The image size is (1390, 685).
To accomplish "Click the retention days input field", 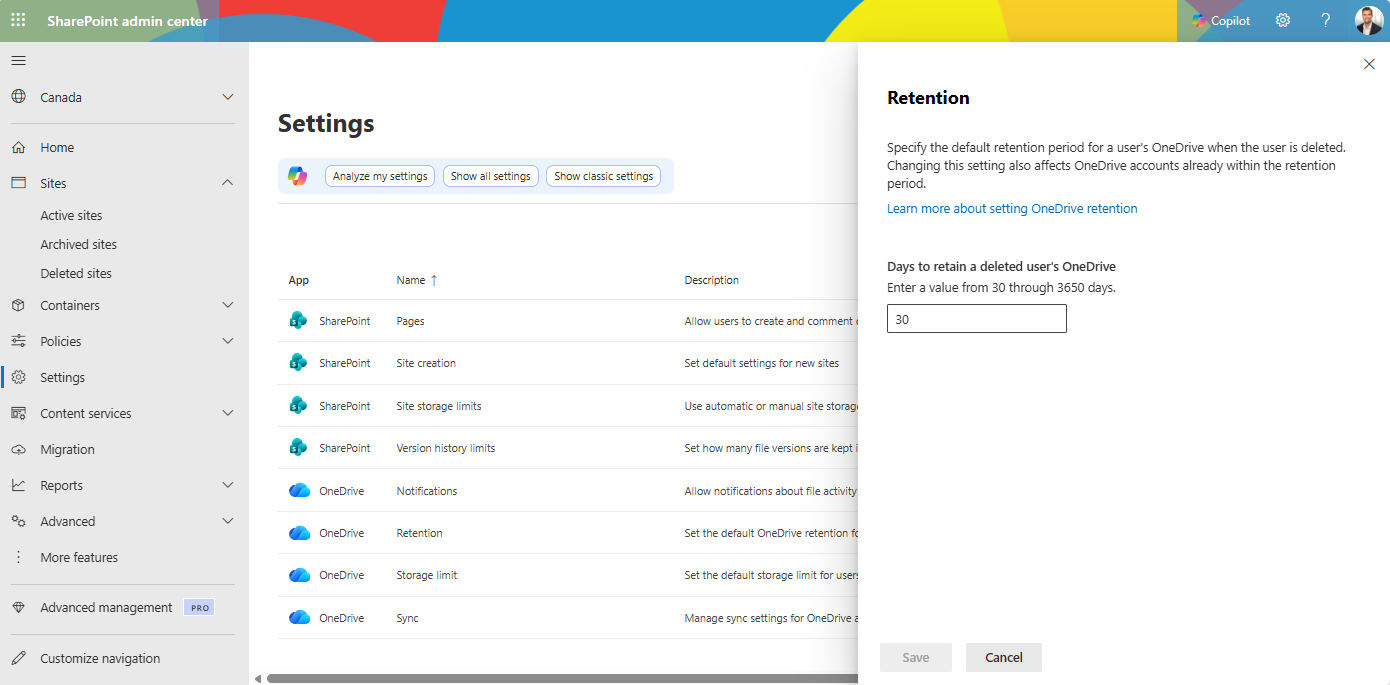I will coord(976,318).
